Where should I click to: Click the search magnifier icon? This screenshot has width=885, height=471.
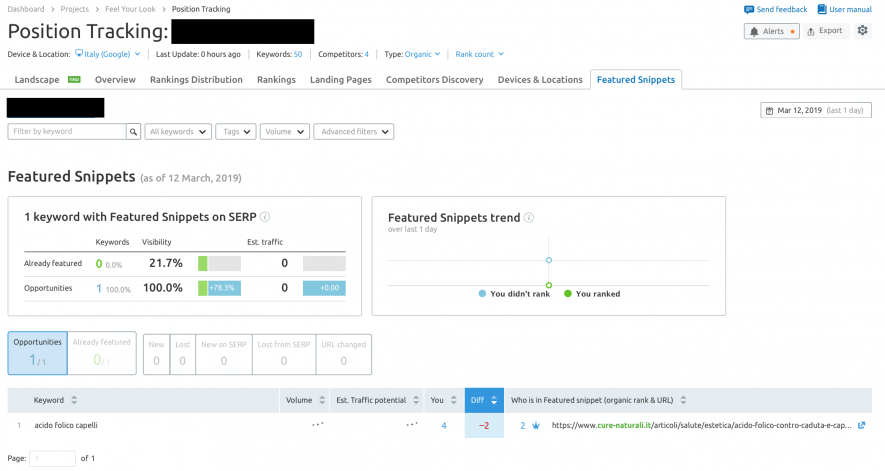coord(133,132)
